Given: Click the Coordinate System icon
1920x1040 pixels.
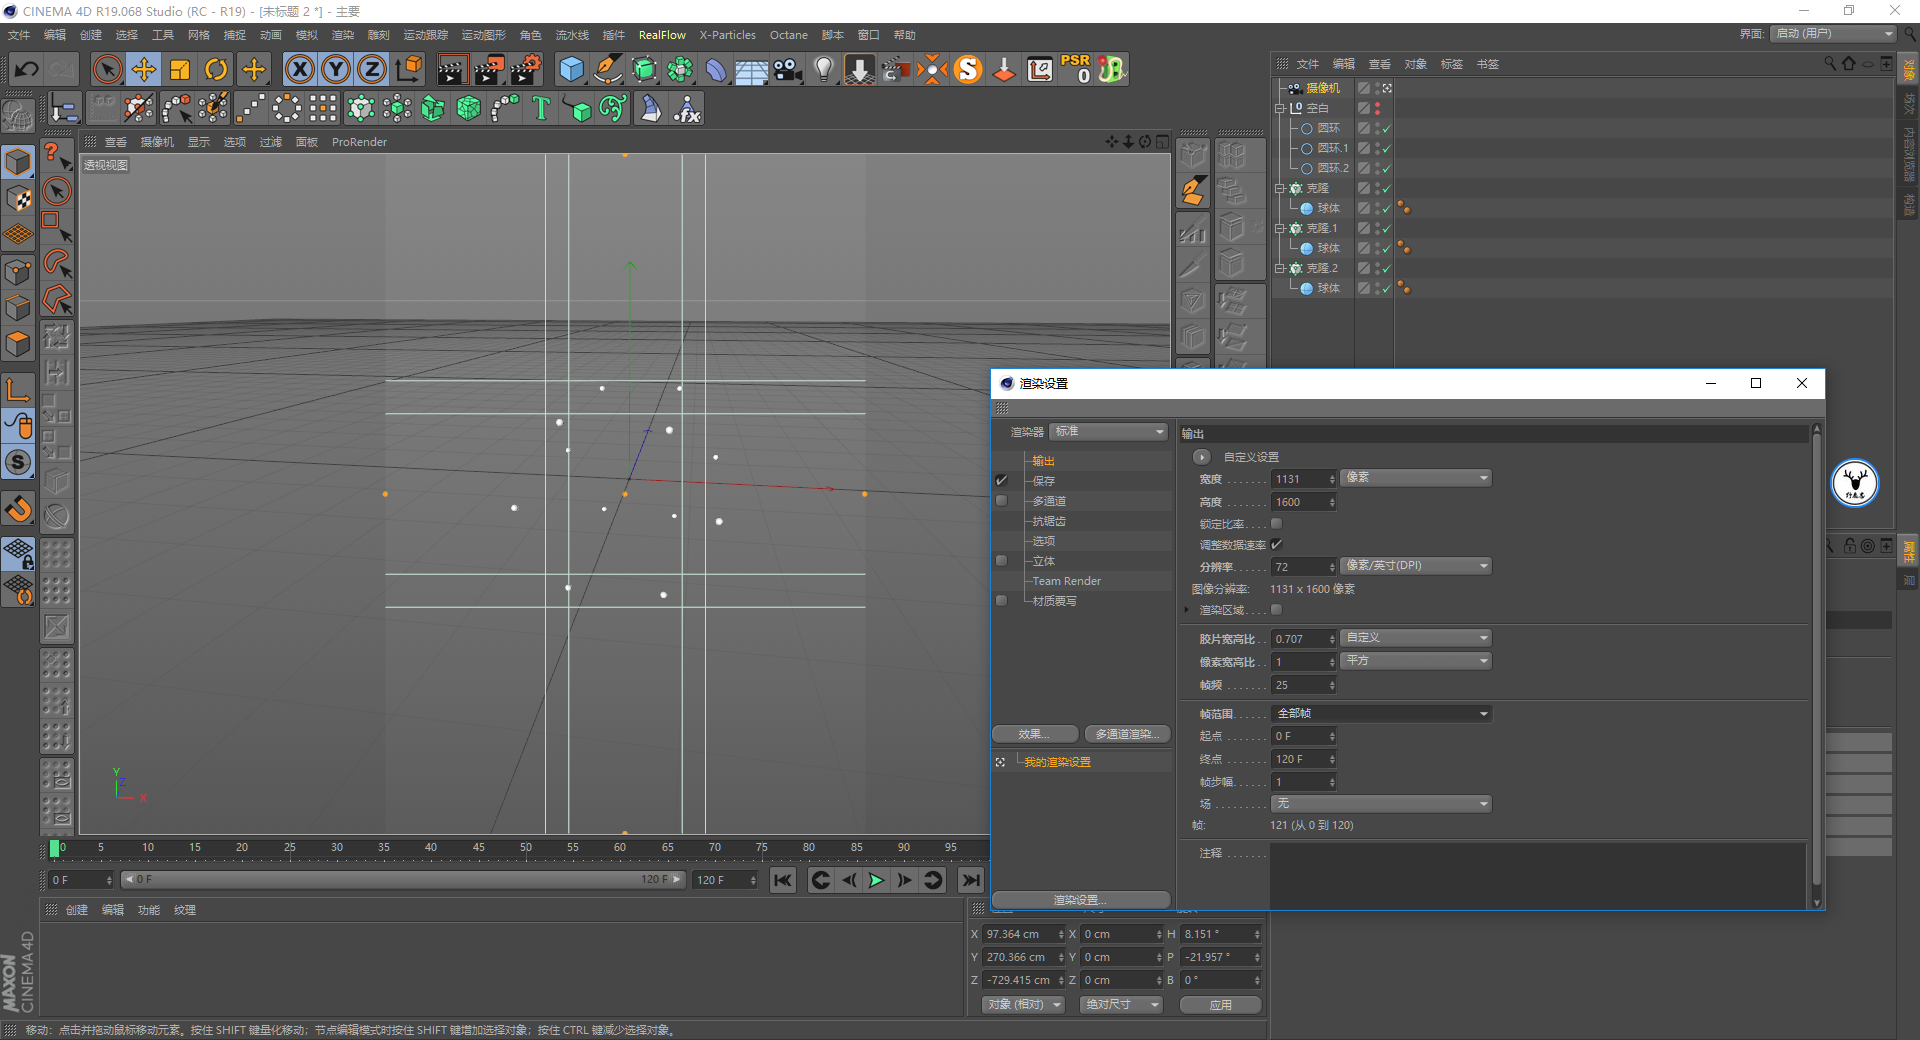Looking at the screenshot, I should [408, 69].
